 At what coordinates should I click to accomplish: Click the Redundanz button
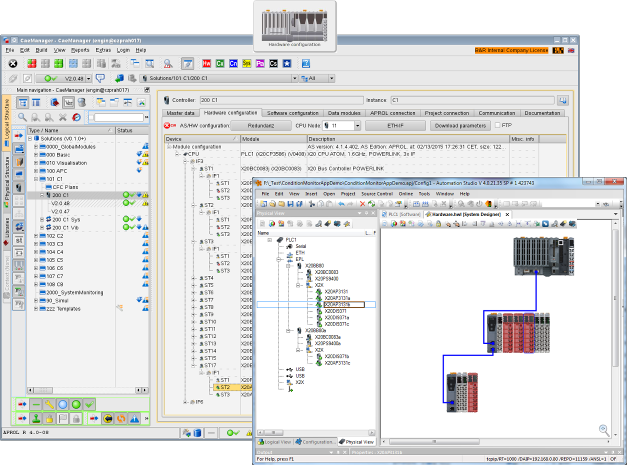(x=261, y=126)
